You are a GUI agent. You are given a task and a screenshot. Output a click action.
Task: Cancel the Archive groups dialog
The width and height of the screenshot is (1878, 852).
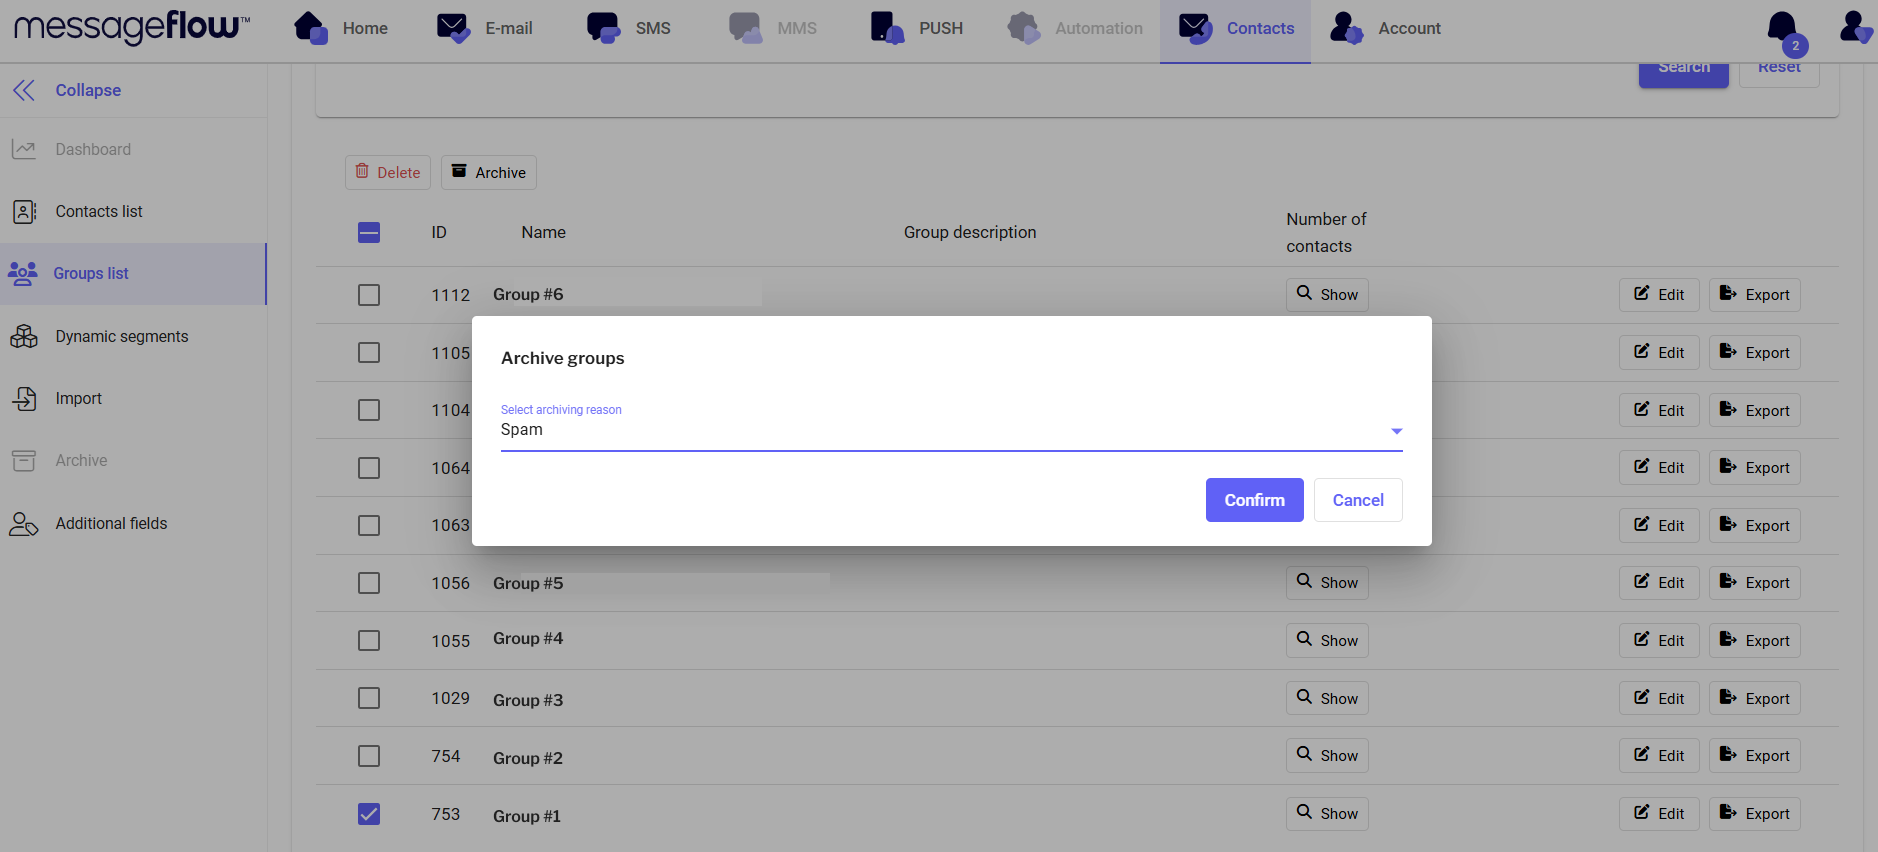pos(1357,500)
